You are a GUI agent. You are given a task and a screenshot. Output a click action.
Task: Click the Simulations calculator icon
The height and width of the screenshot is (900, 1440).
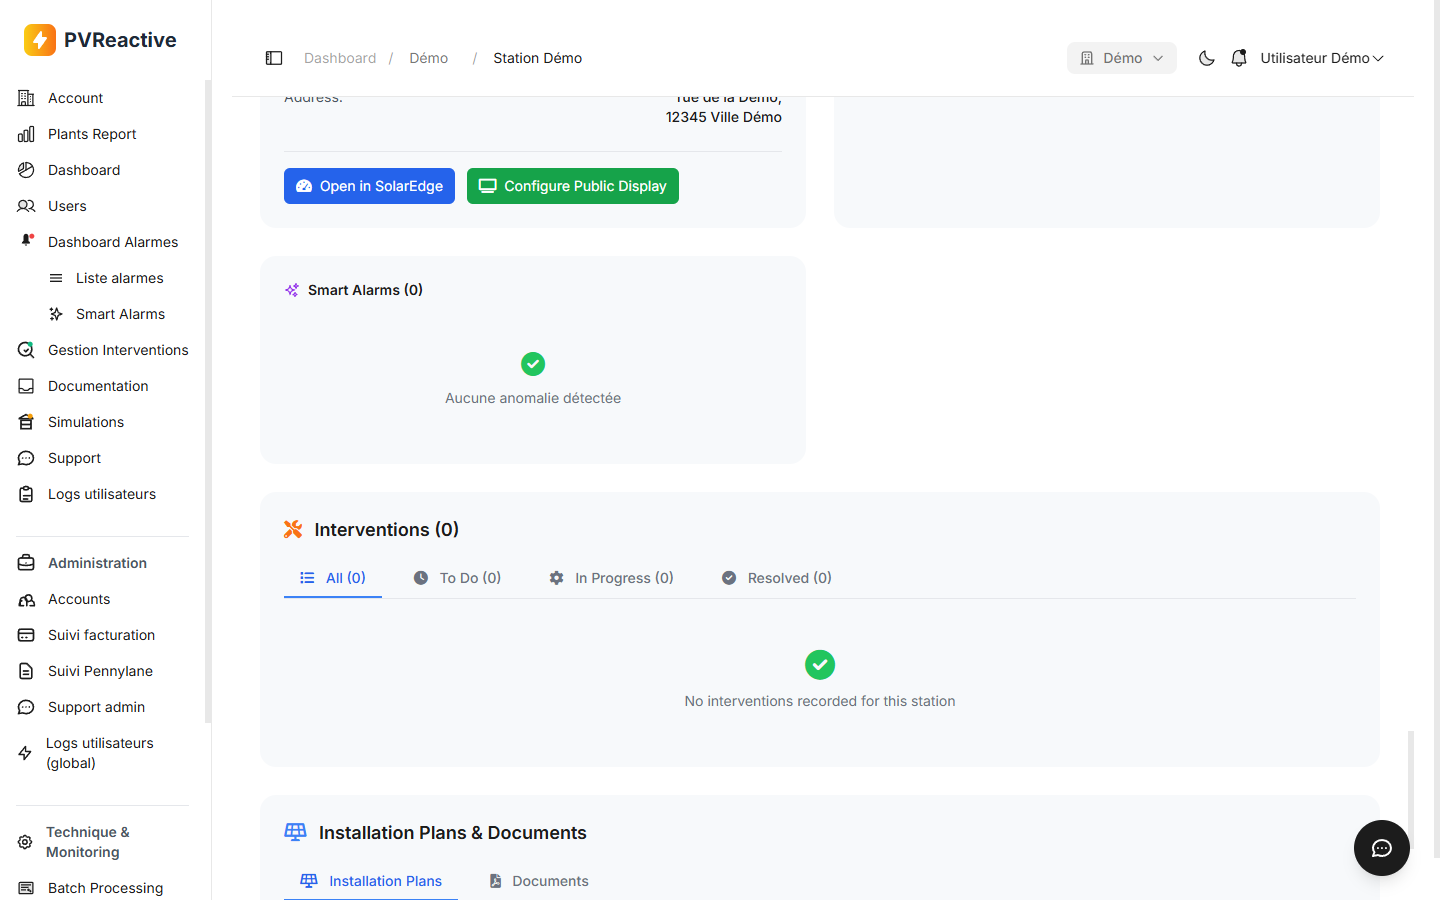coord(26,422)
